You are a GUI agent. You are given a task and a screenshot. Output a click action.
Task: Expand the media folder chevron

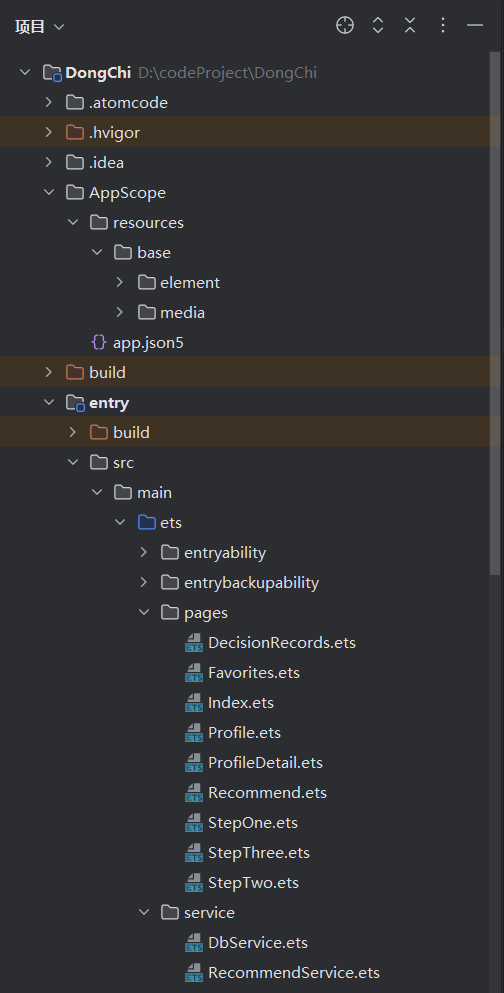(x=120, y=312)
